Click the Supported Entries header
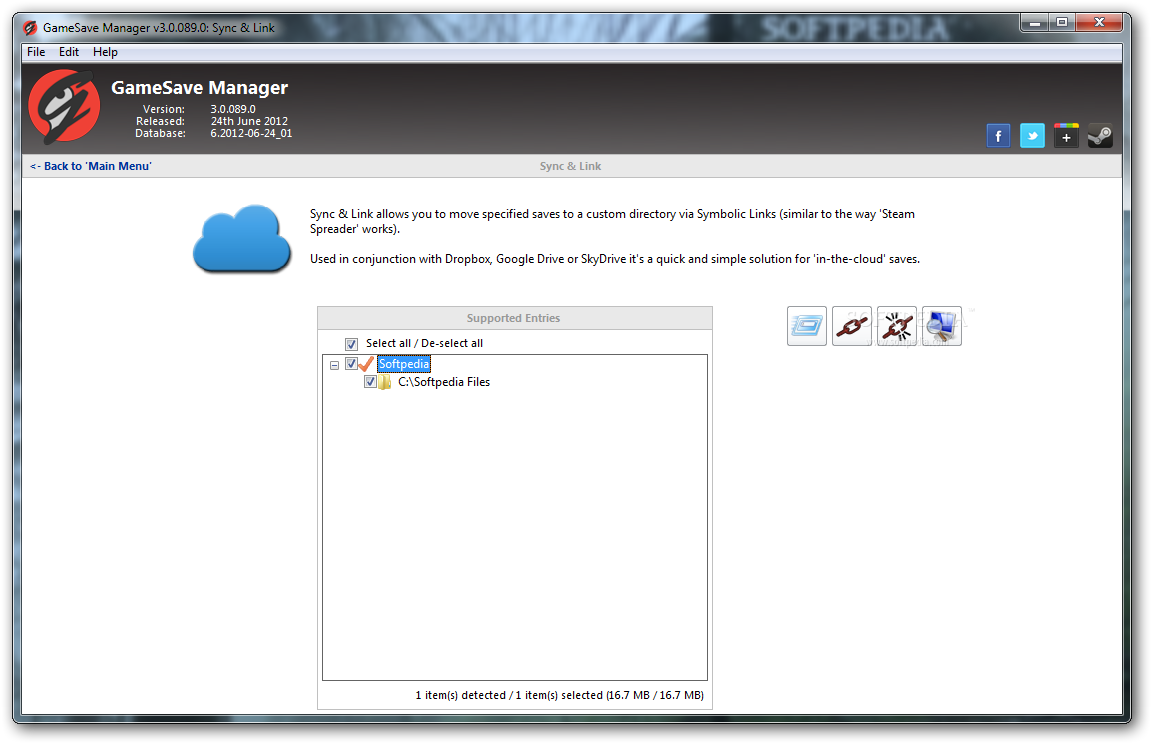This screenshot has width=1152, height=744. [514, 318]
